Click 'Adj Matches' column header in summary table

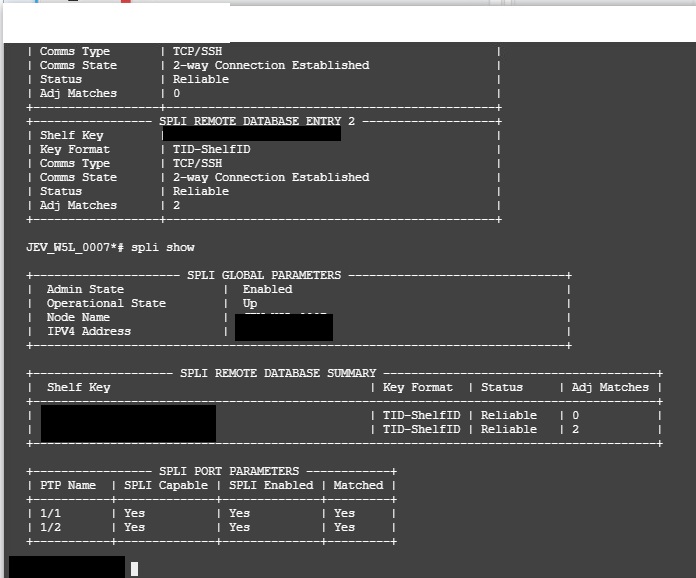(x=610, y=387)
